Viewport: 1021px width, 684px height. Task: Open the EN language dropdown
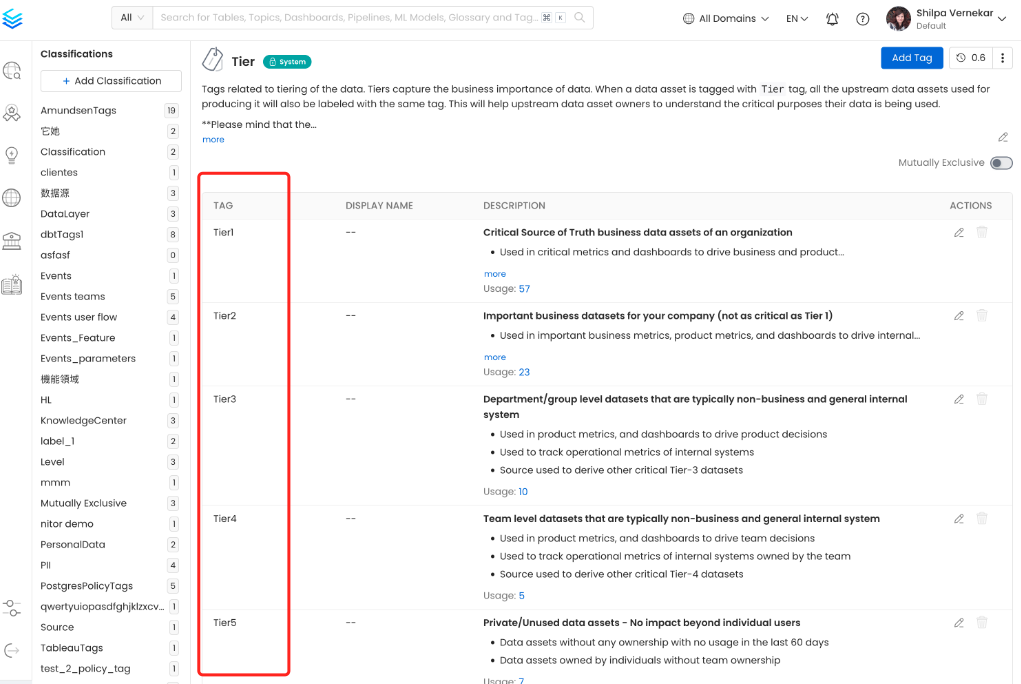797,19
